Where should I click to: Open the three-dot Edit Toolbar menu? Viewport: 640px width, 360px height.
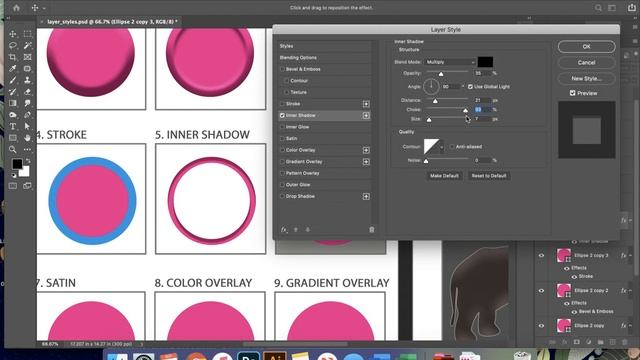27,150
